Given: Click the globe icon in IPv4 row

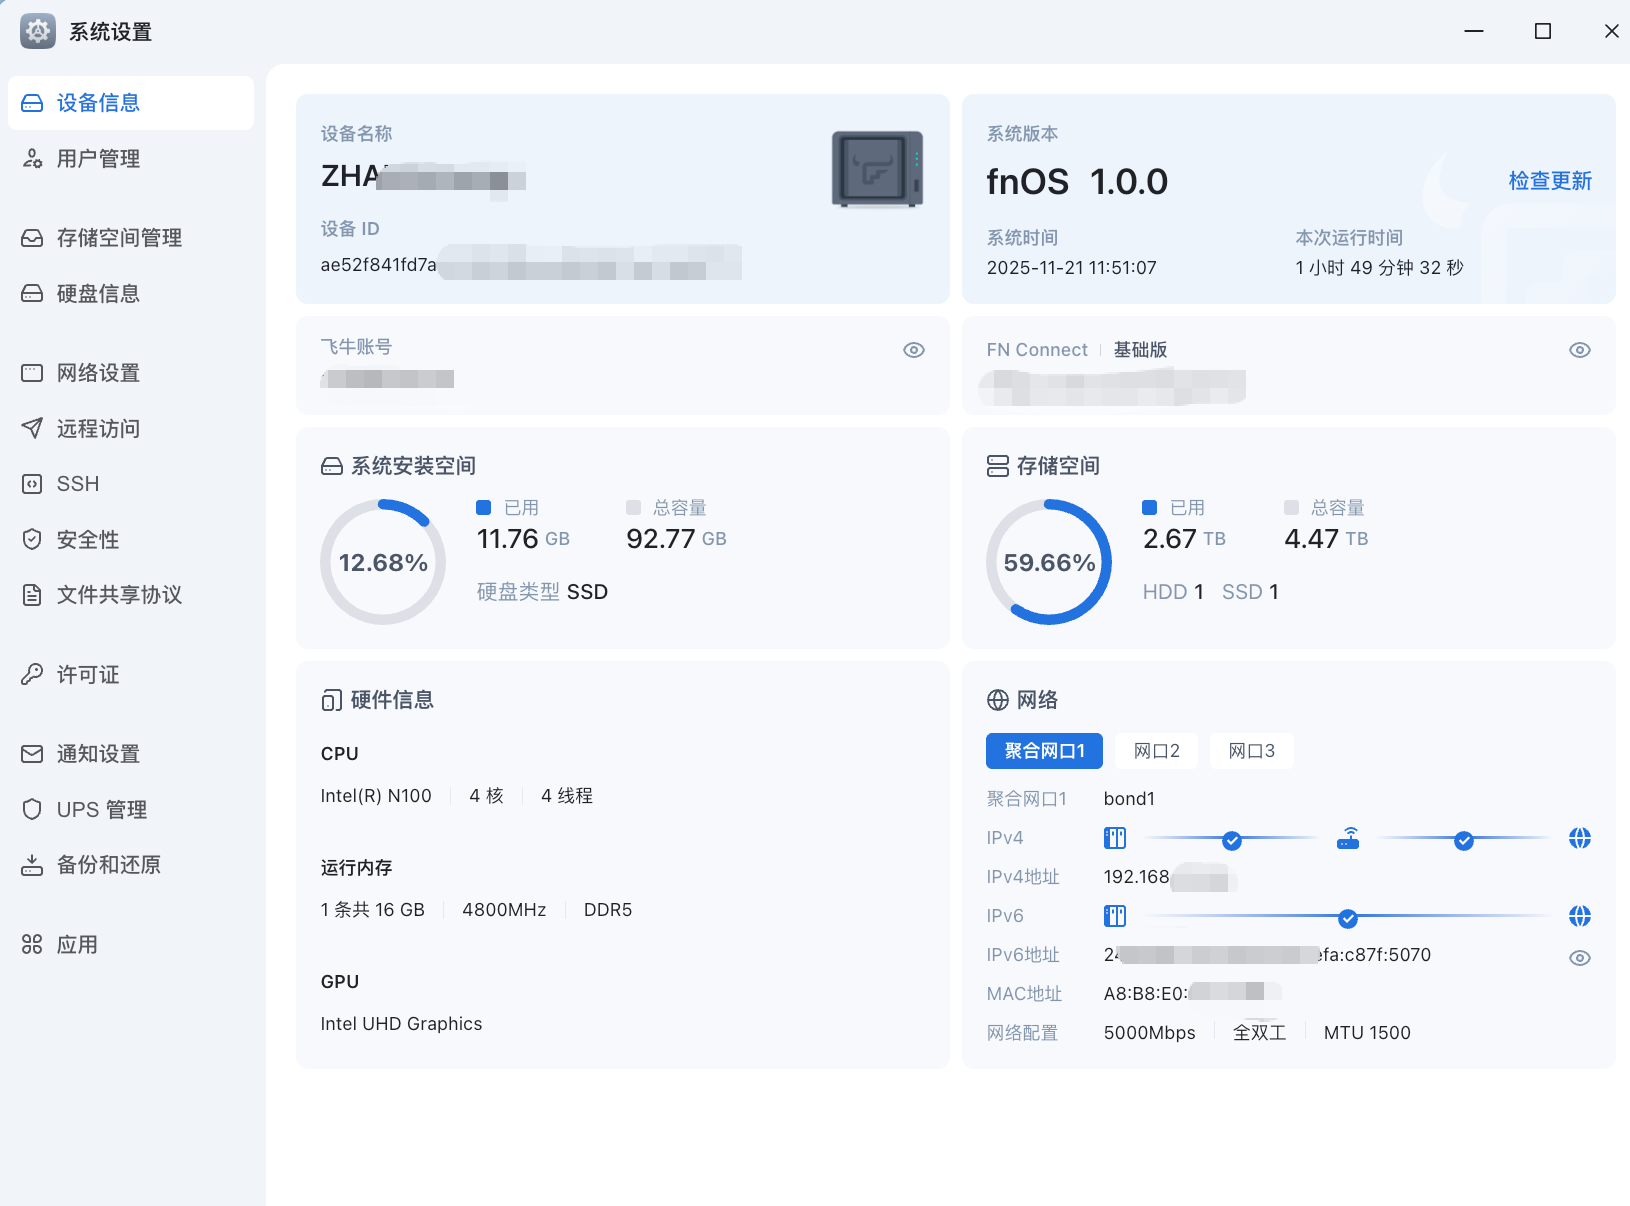Looking at the screenshot, I should click(1579, 839).
